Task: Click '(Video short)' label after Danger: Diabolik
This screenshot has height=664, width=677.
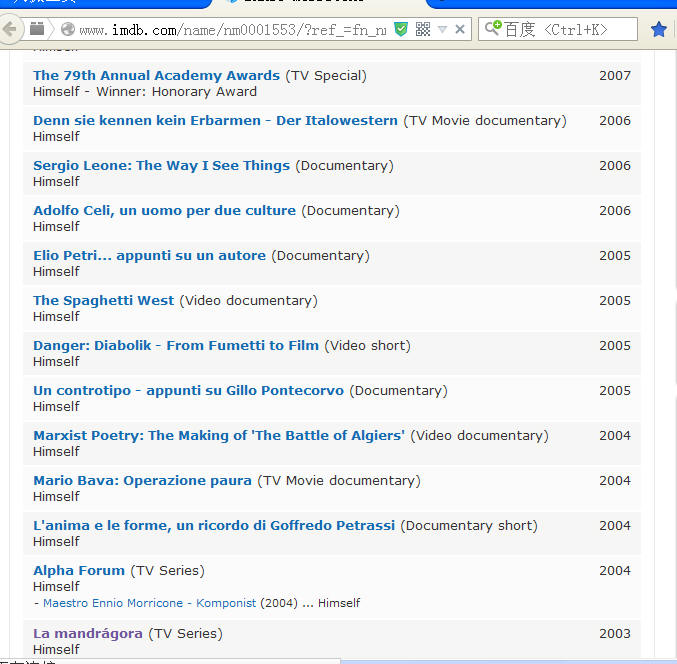Action: pyautogui.click(x=367, y=346)
